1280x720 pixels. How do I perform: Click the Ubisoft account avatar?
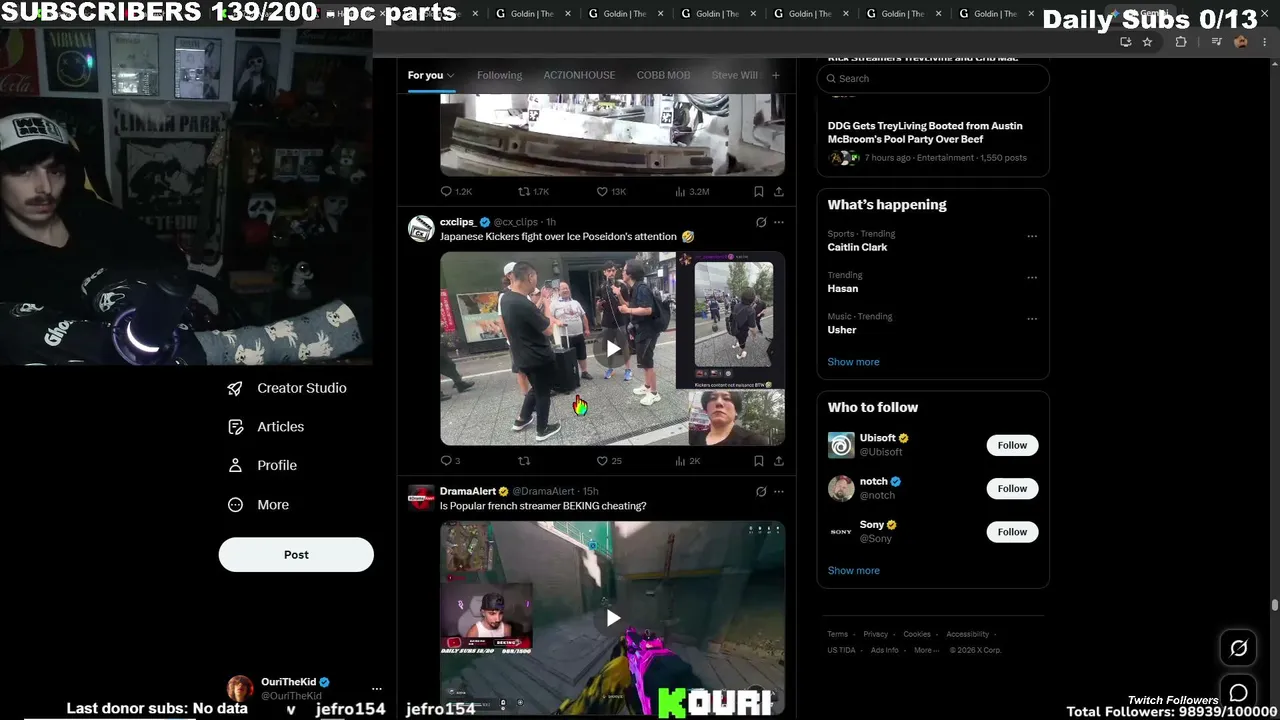[x=841, y=445]
